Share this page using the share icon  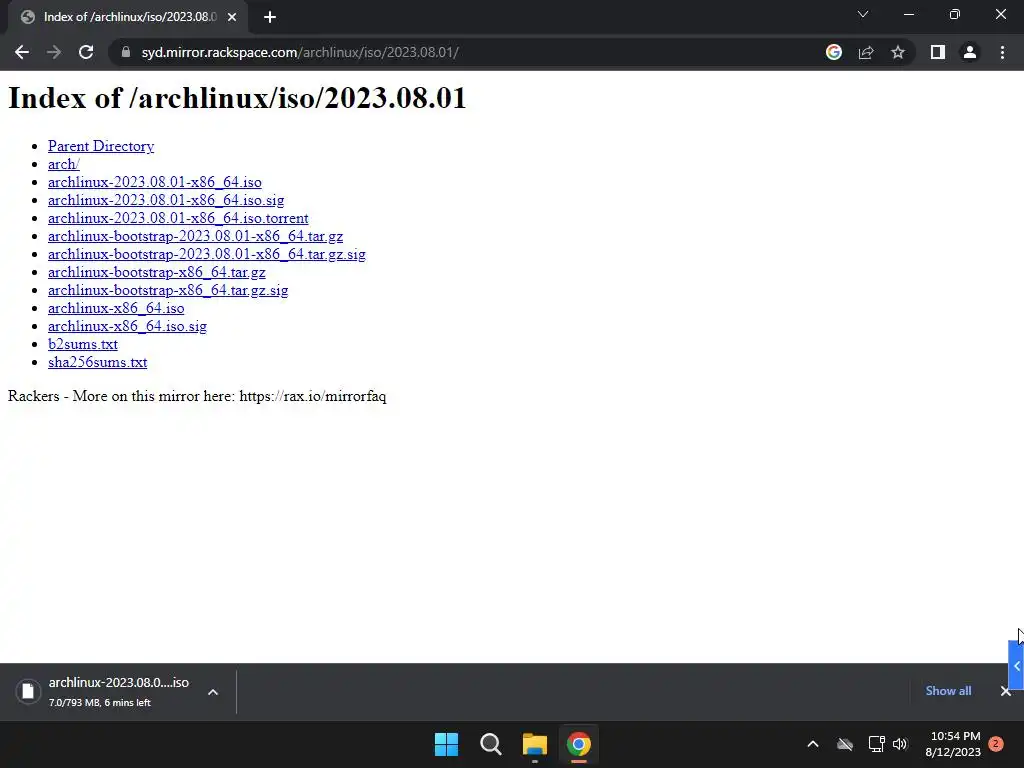pyautogui.click(x=866, y=52)
